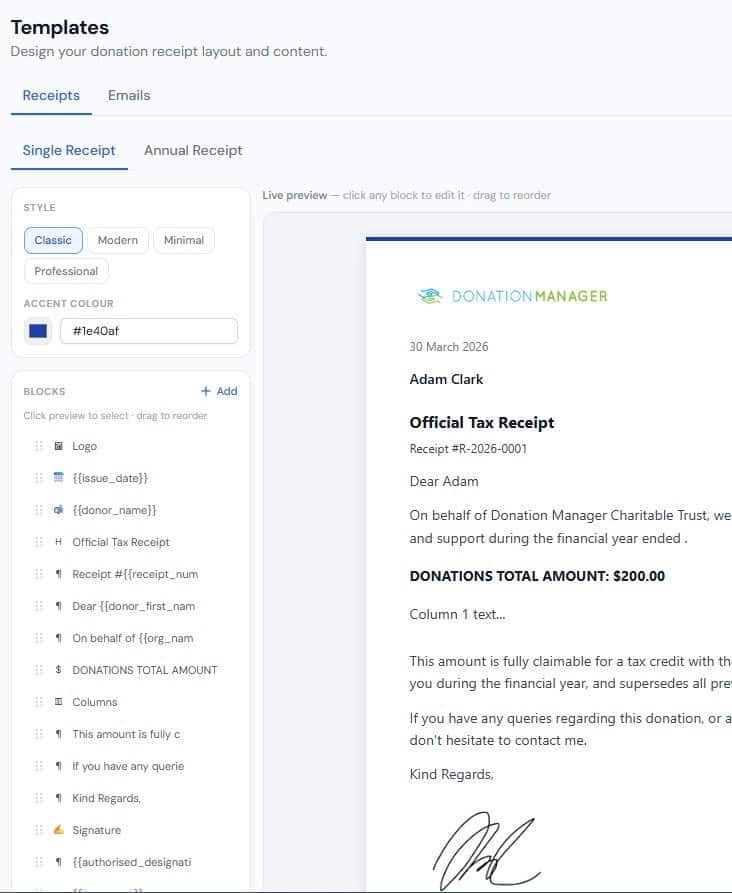Select the Classic style option
This screenshot has width=732, height=893.
(x=53, y=240)
